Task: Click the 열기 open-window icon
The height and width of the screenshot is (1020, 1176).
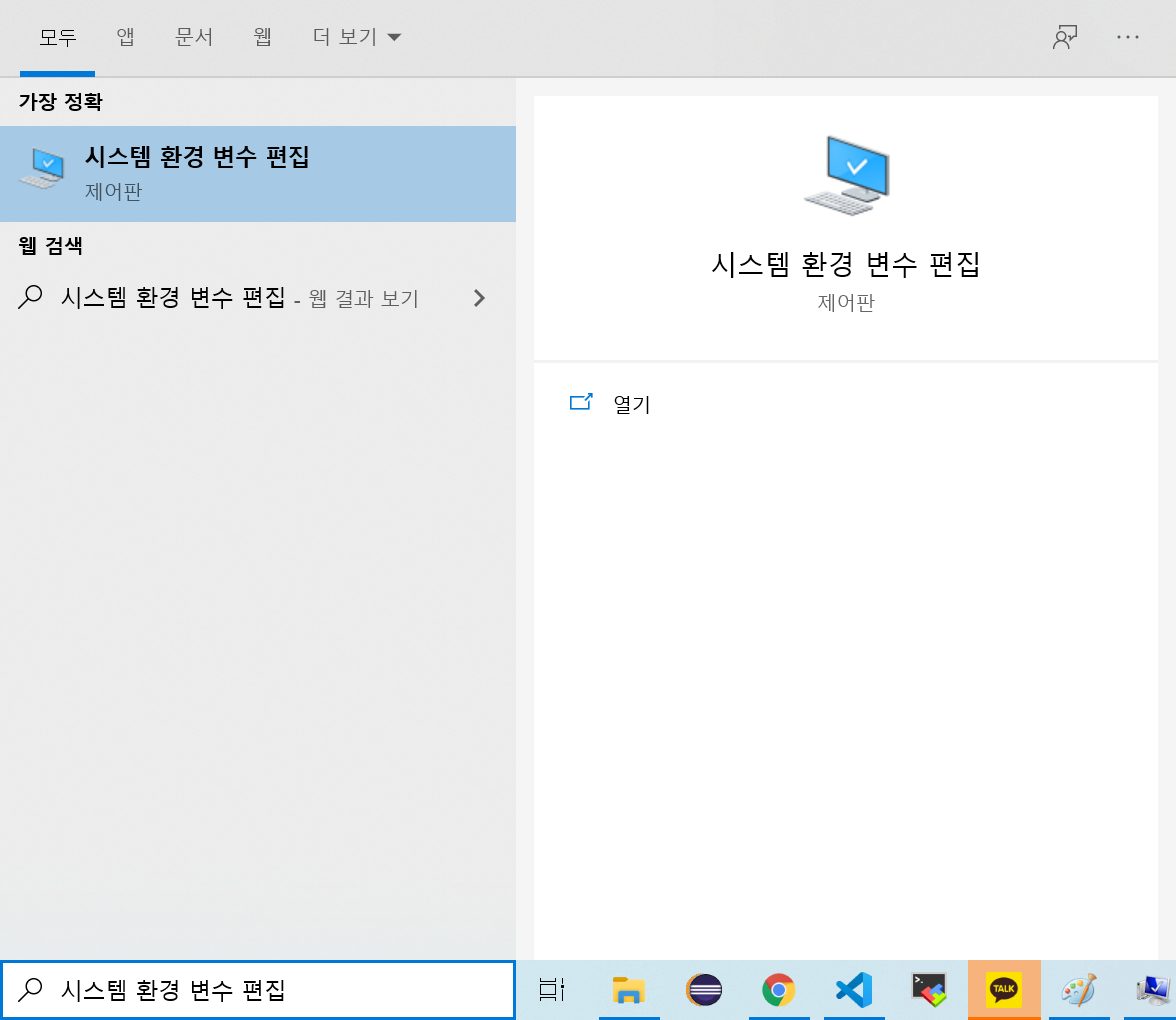Action: pos(580,403)
